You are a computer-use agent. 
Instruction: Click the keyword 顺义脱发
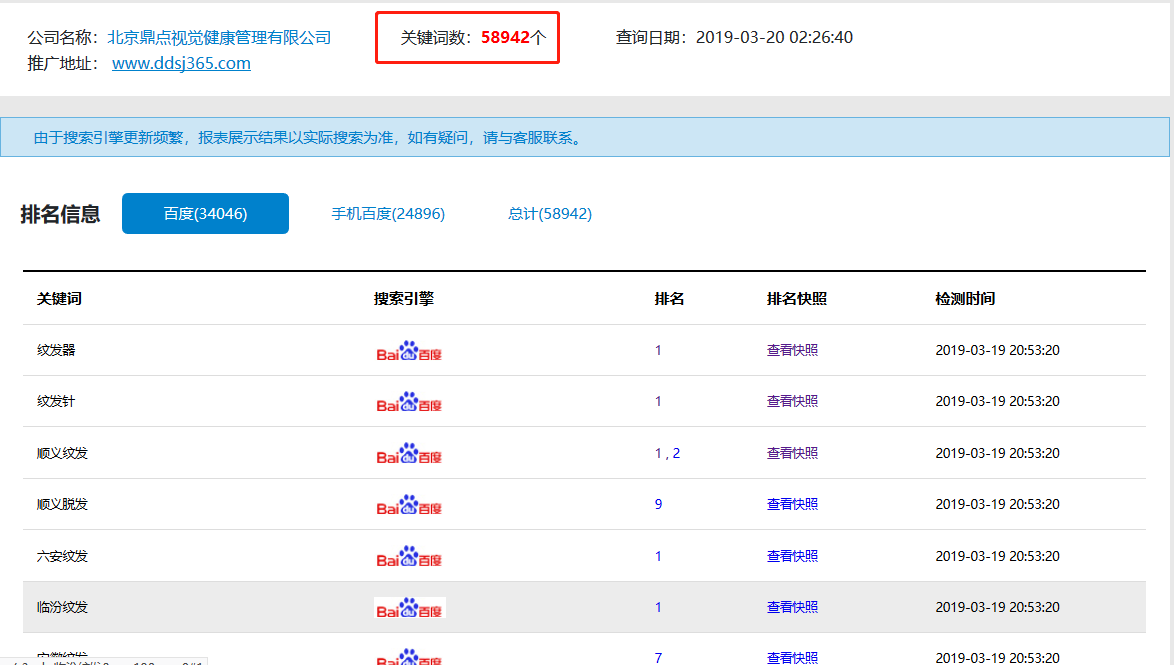62,504
